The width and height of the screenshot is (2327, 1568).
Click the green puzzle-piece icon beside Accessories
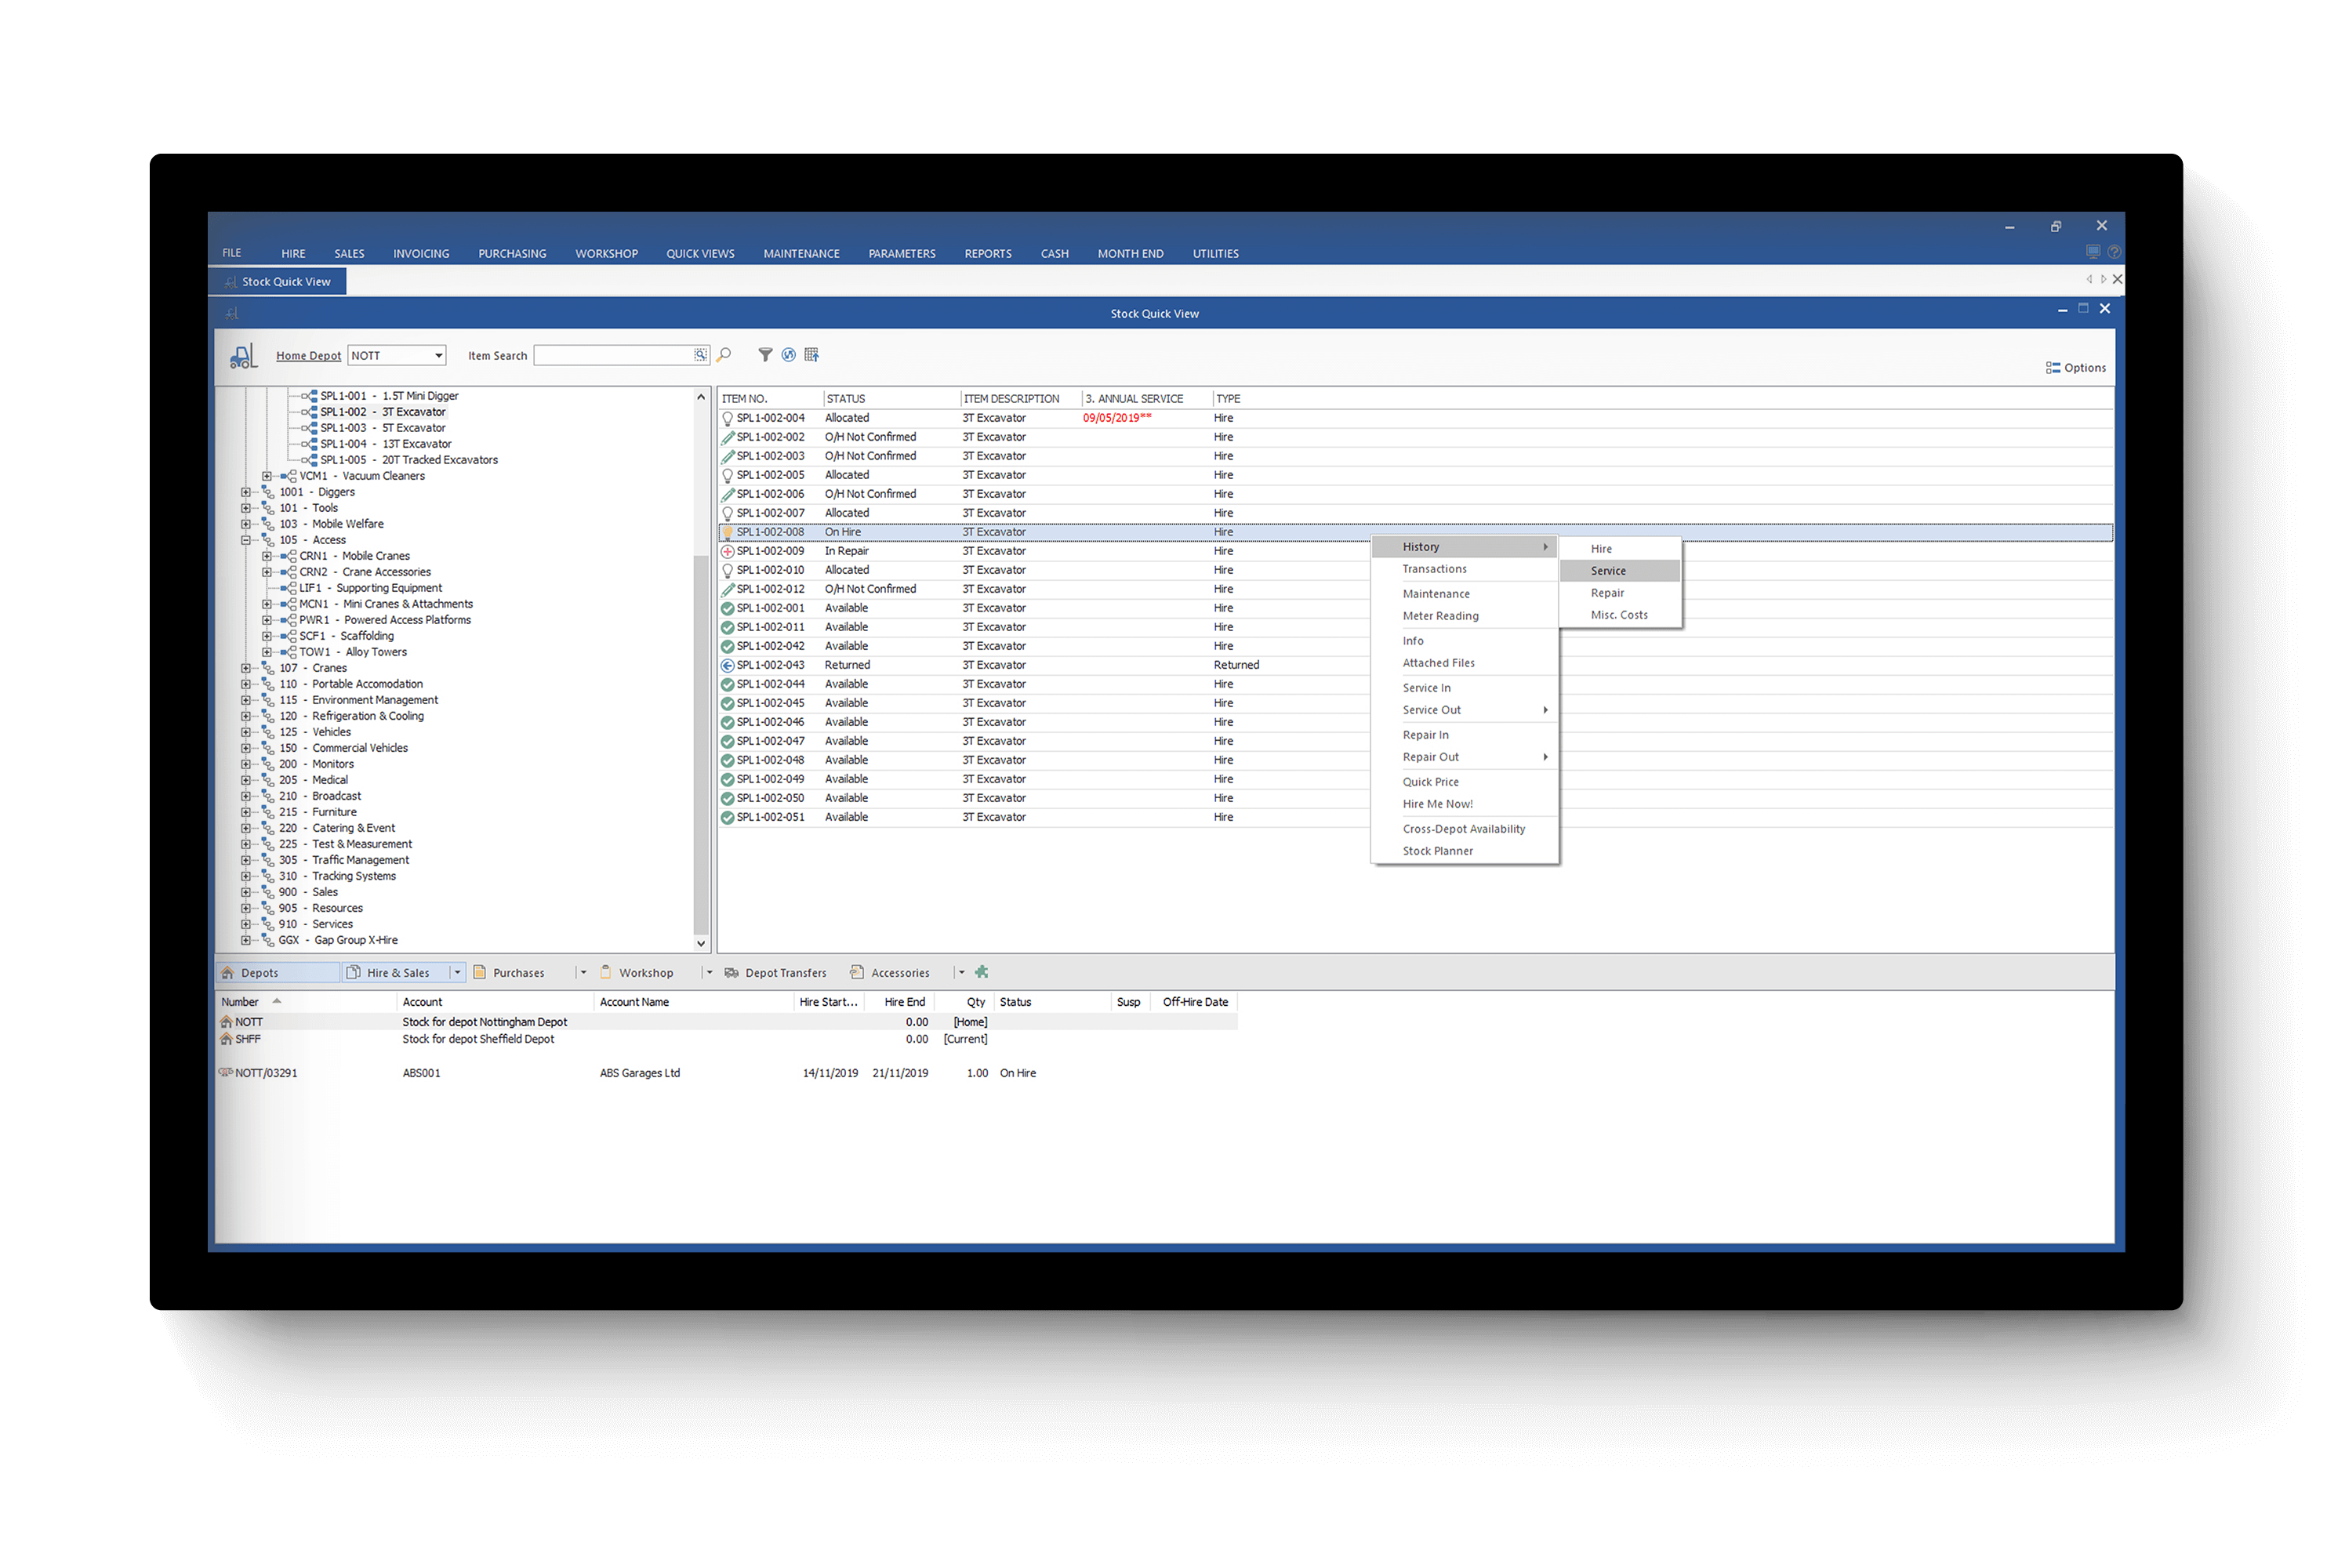[981, 971]
